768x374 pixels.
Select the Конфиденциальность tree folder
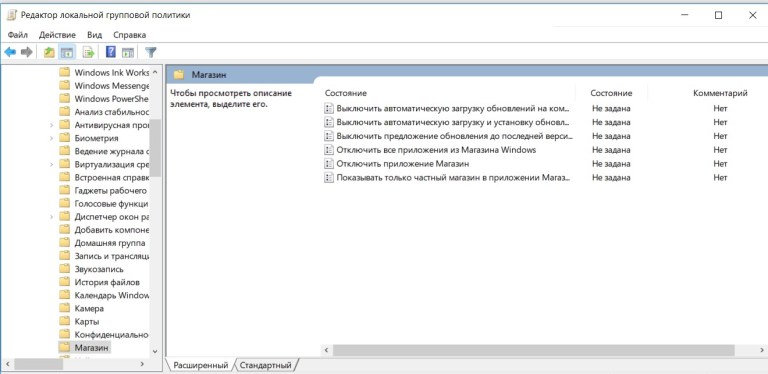(111, 335)
